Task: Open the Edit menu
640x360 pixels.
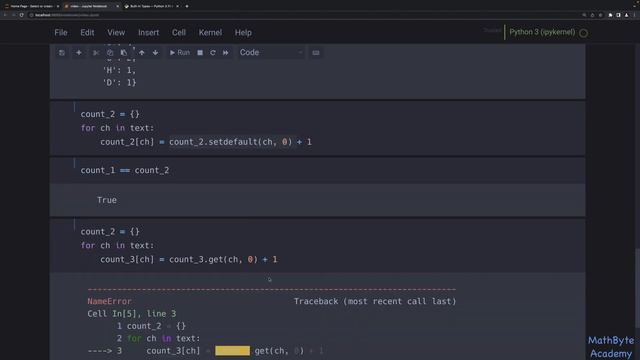Action: coord(87,33)
